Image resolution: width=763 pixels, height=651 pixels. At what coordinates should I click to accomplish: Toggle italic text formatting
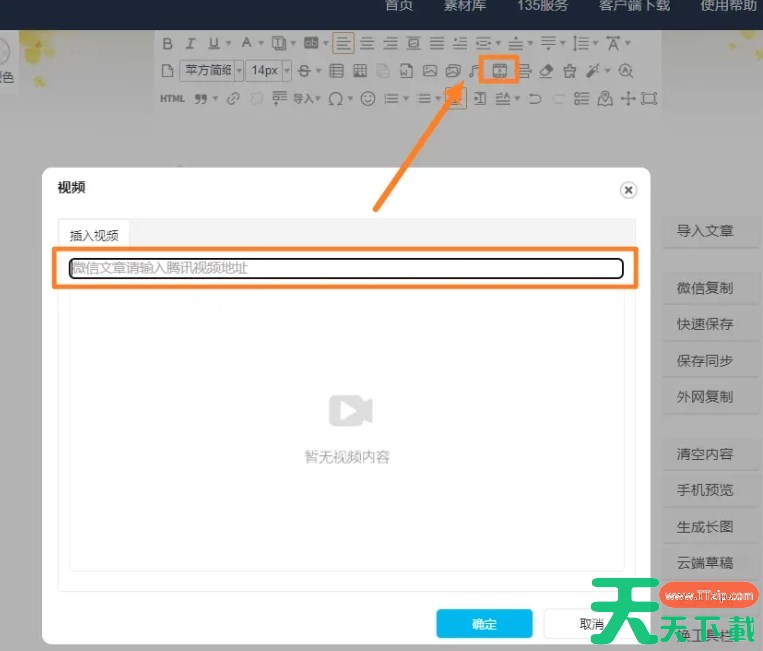tap(190, 43)
